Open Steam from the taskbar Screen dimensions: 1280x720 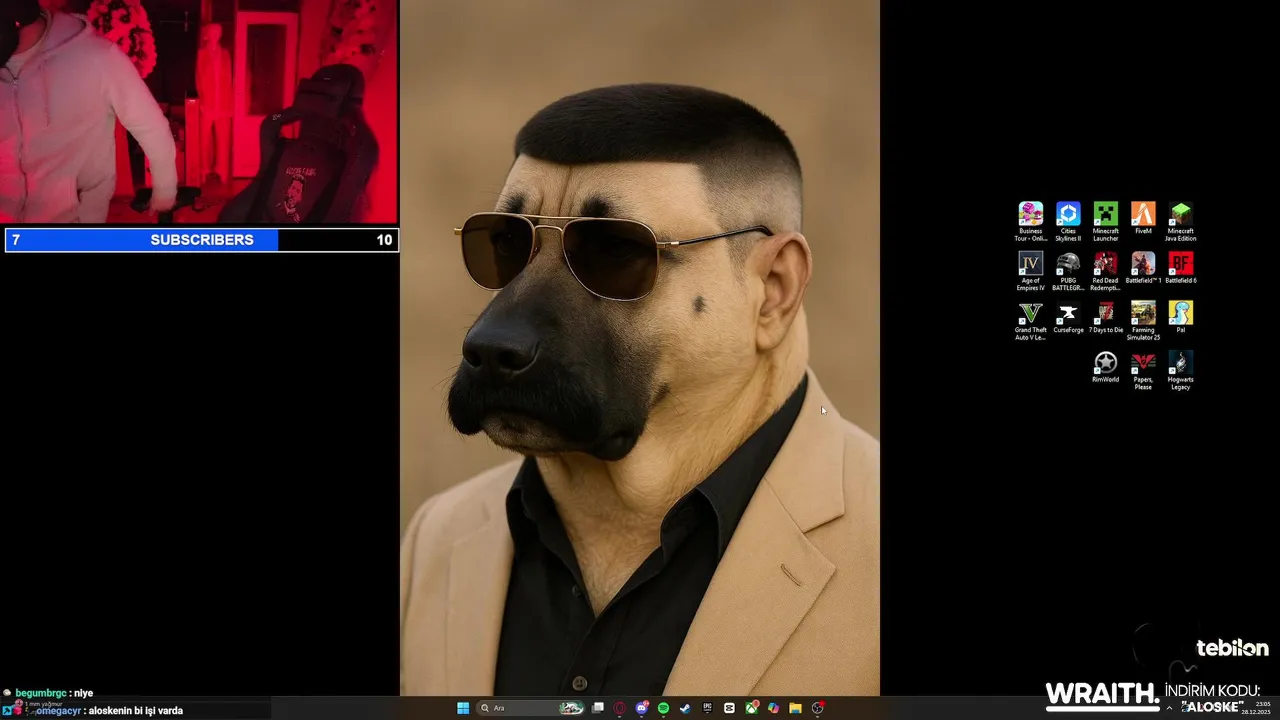(x=685, y=708)
